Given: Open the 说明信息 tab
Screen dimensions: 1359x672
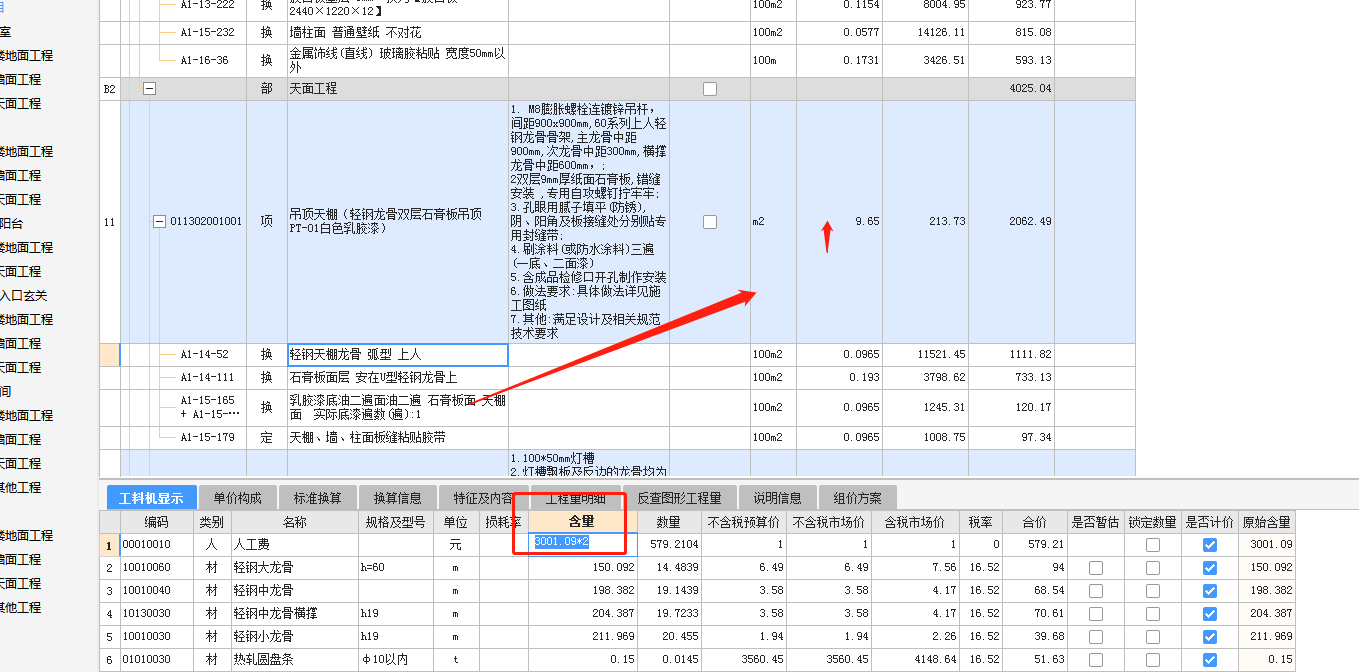Looking at the screenshot, I should tap(778, 498).
